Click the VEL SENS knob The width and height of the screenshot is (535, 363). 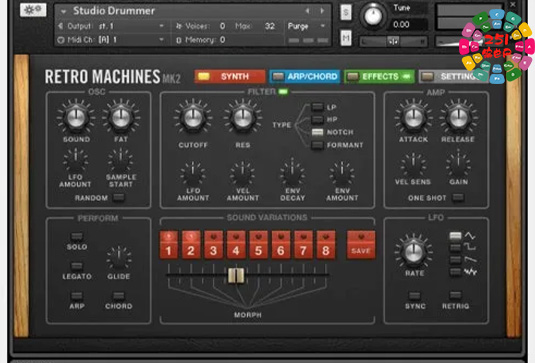[413, 165]
